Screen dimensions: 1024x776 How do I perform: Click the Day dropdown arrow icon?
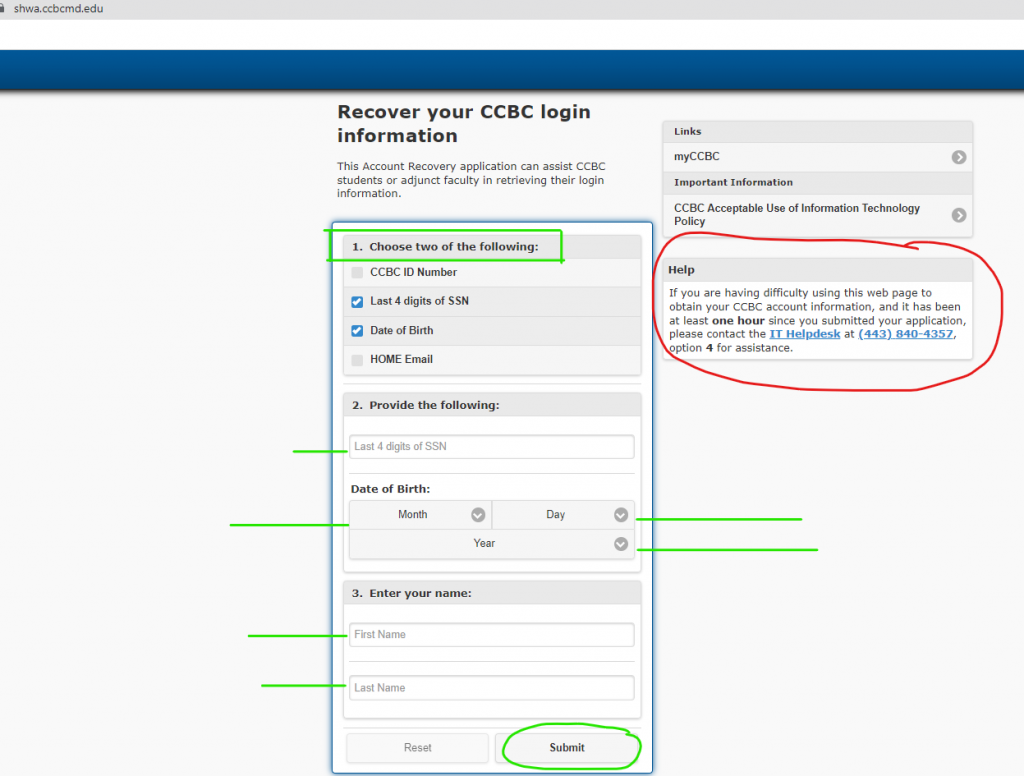[621, 515]
